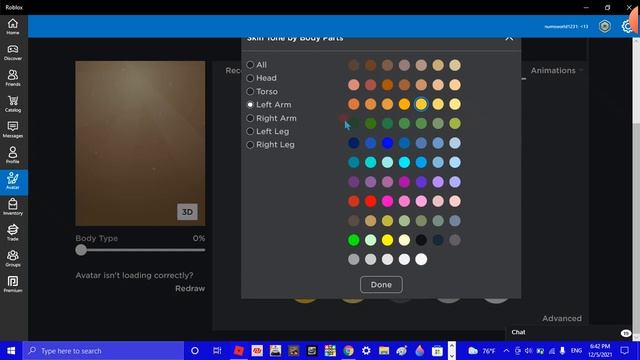The width and height of the screenshot is (640, 360).
Task: Select the Right Arm radio button
Action: pyautogui.click(x=250, y=118)
